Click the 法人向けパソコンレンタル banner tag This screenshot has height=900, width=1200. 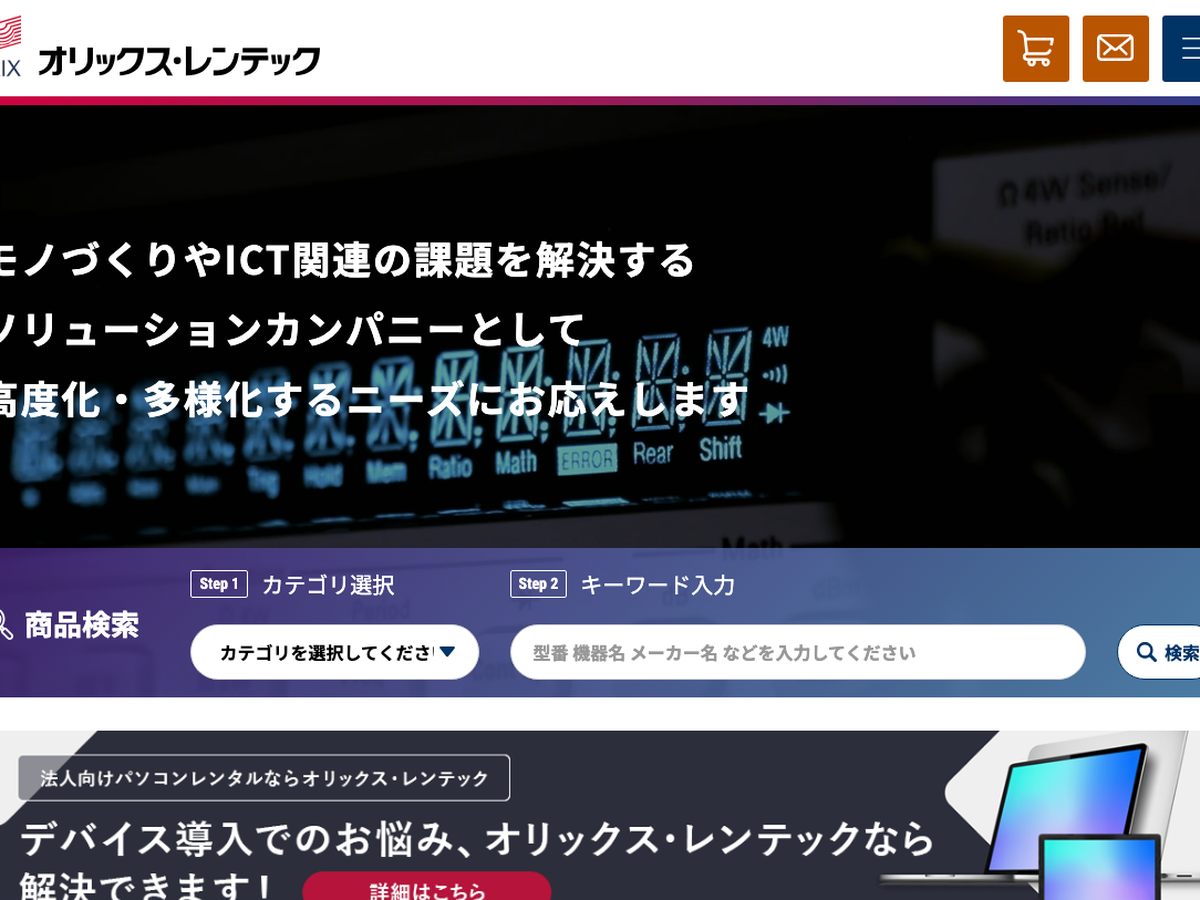[264, 777]
